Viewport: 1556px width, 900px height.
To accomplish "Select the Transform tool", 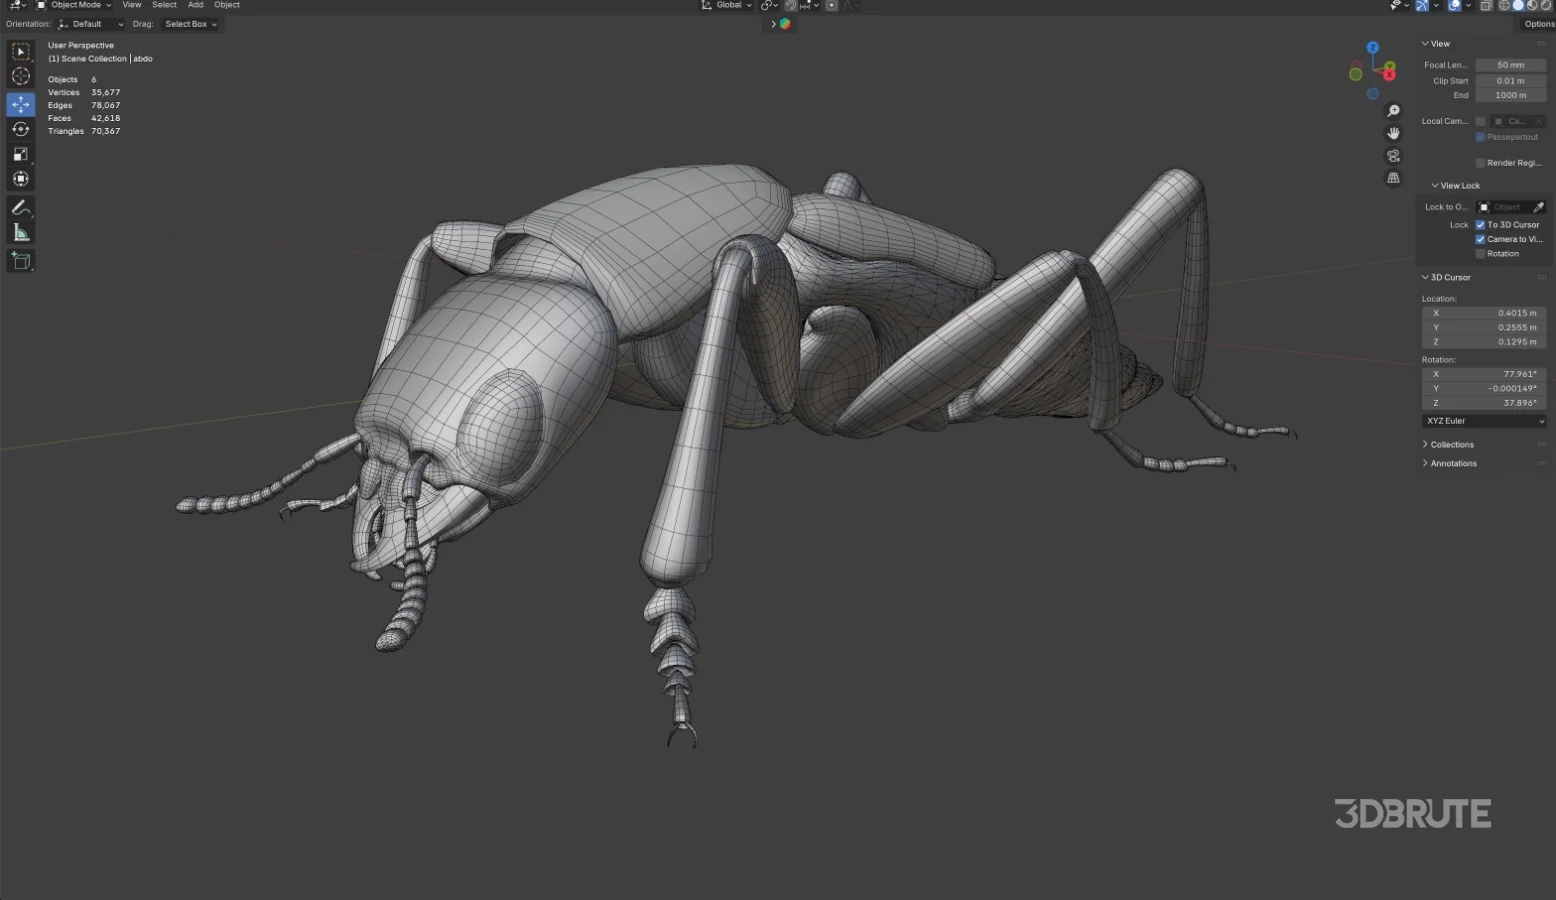I will pyautogui.click(x=21, y=179).
